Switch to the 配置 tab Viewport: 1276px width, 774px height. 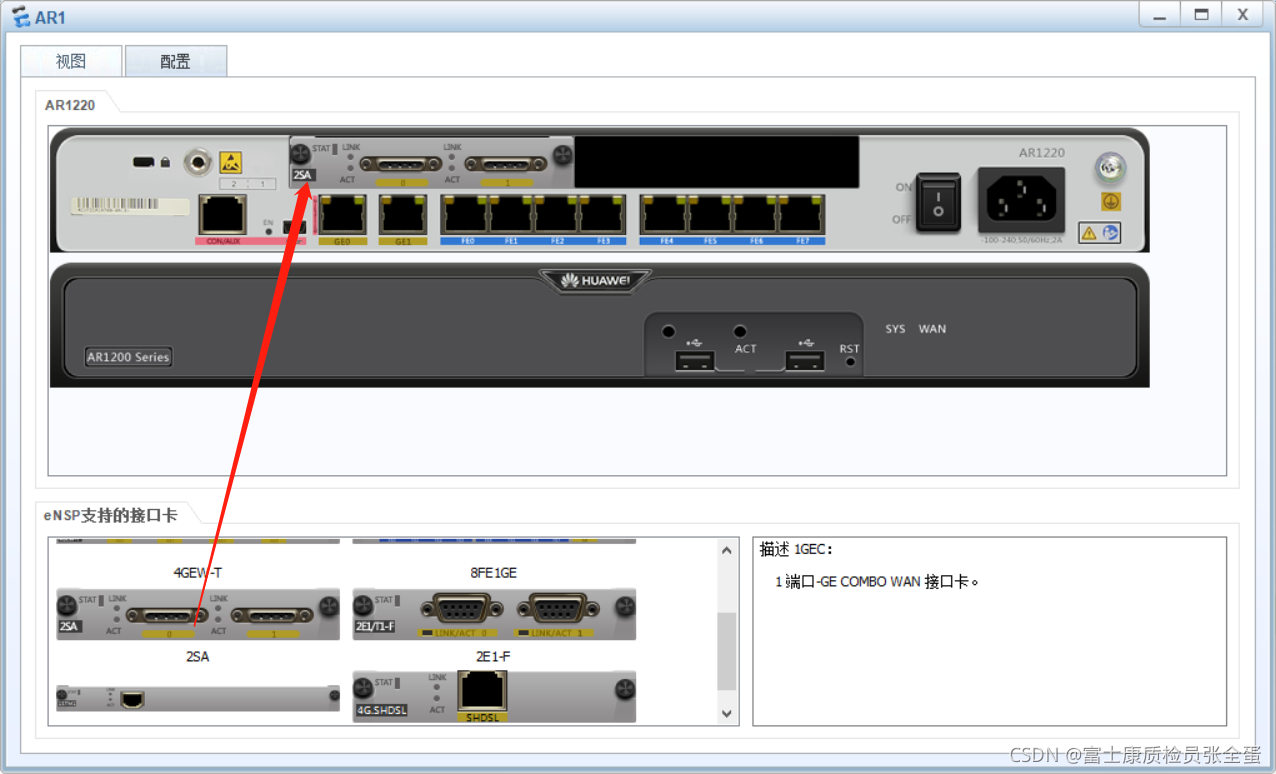point(176,61)
